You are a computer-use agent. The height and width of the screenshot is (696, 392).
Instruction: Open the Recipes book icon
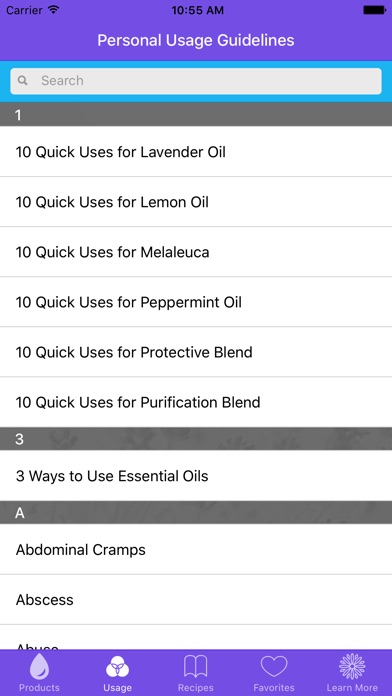click(196, 667)
